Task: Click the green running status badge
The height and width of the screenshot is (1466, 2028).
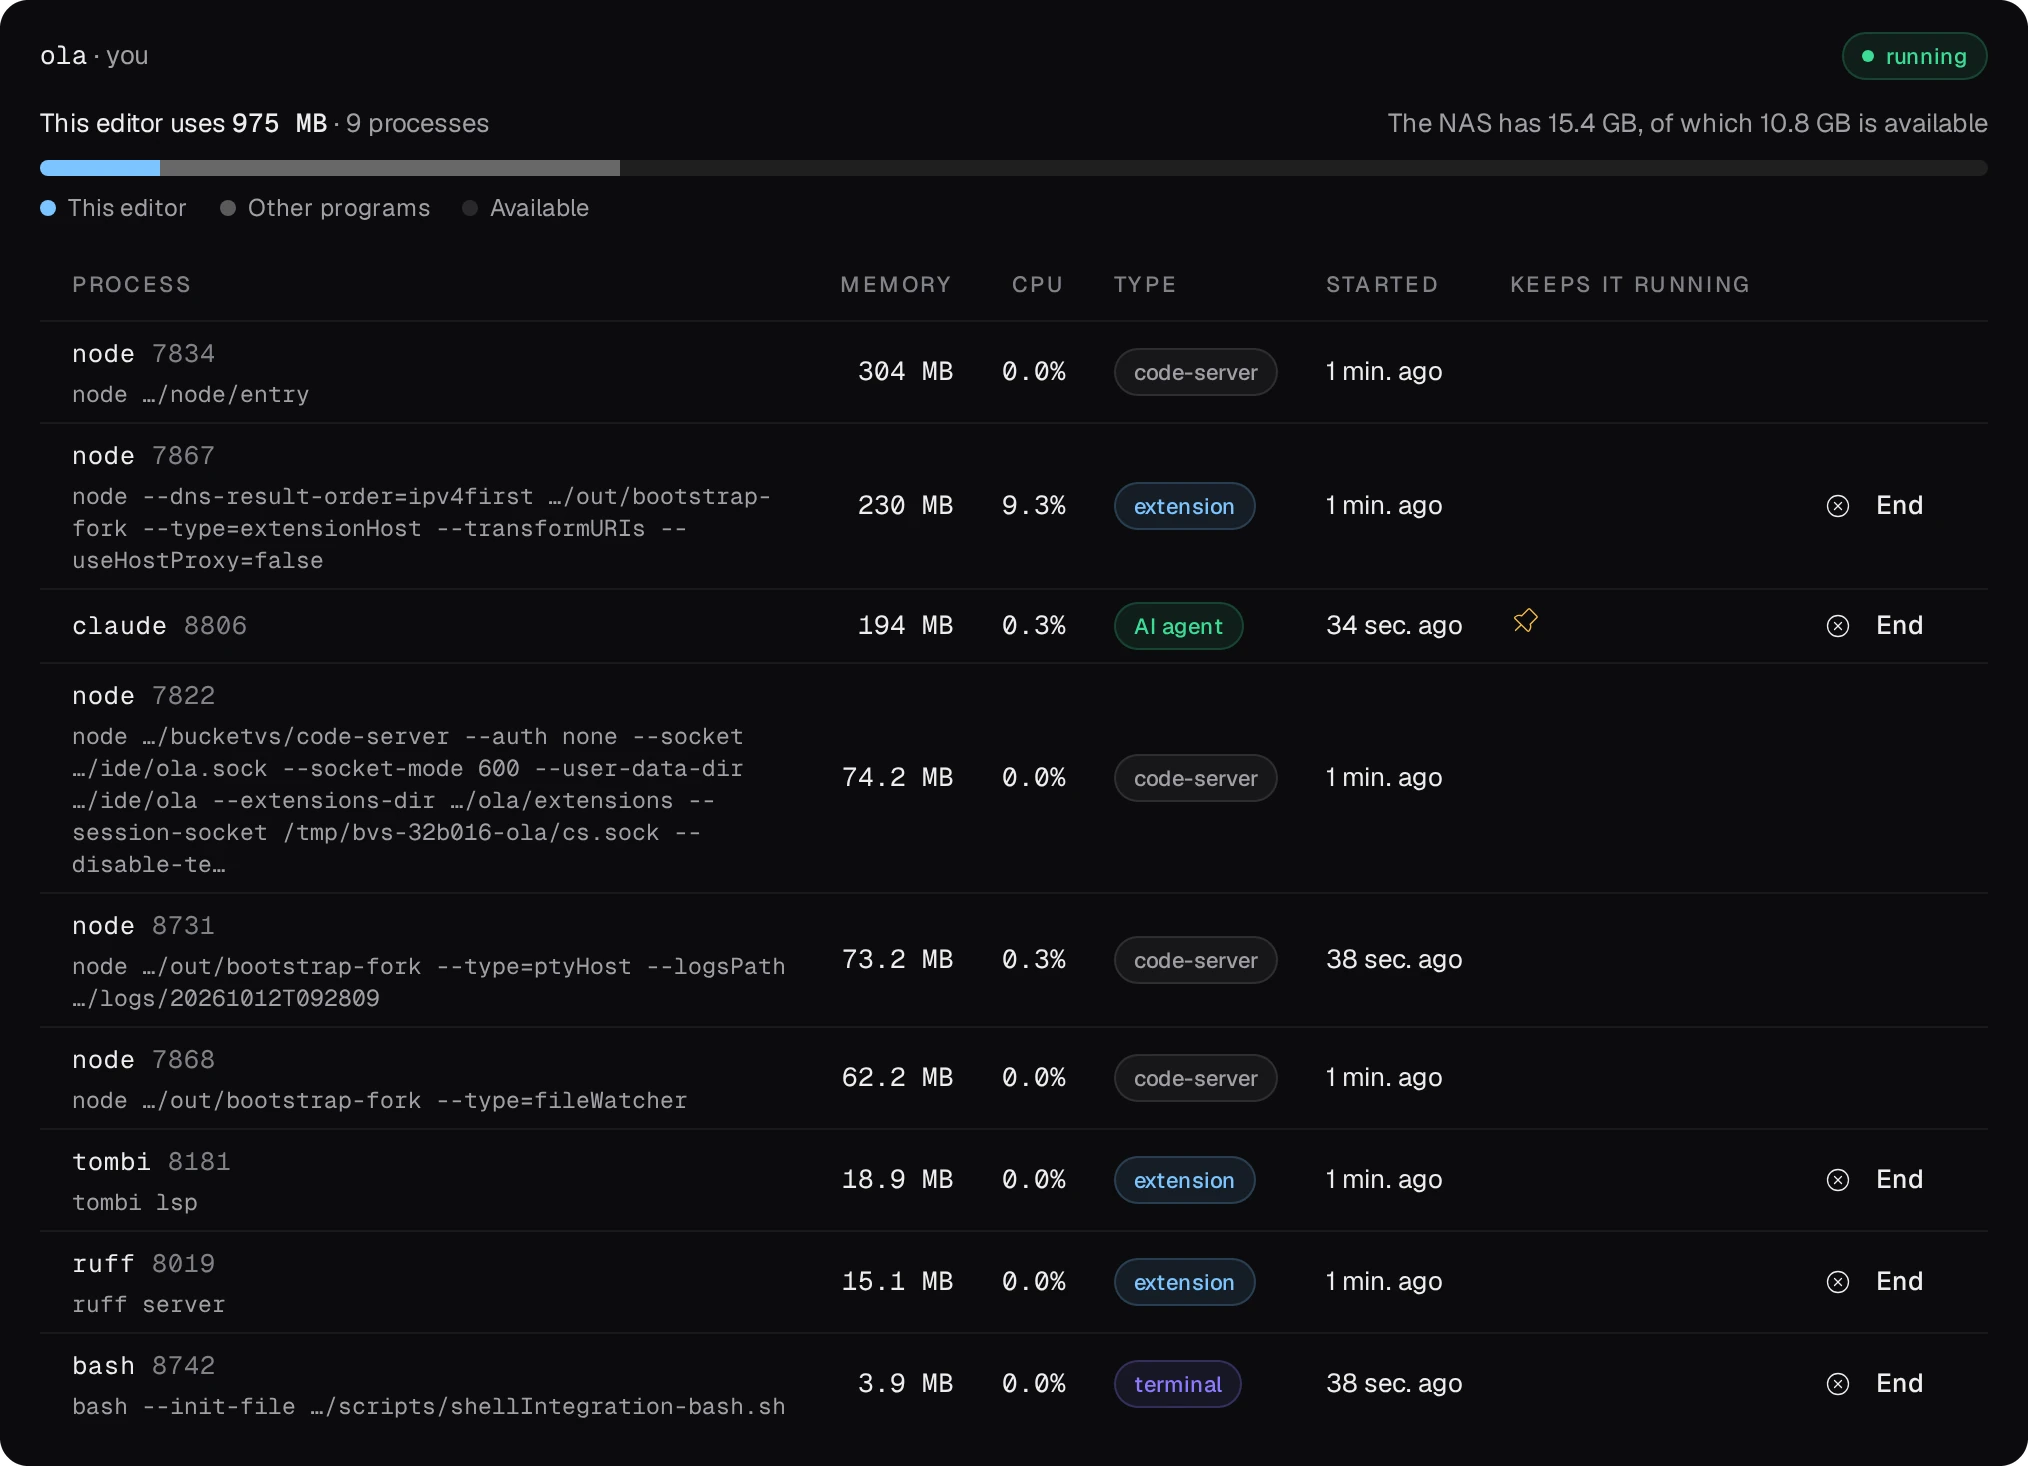Action: click(x=1914, y=56)
